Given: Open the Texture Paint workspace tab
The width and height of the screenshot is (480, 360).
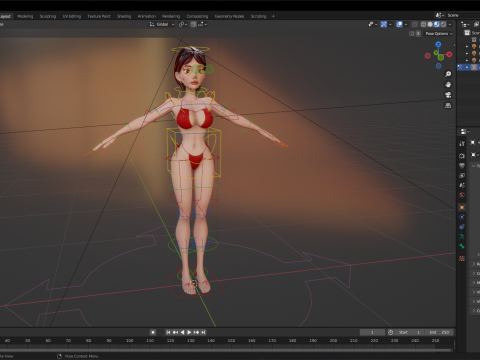Looking at the screenshot, I should (99, 16).
